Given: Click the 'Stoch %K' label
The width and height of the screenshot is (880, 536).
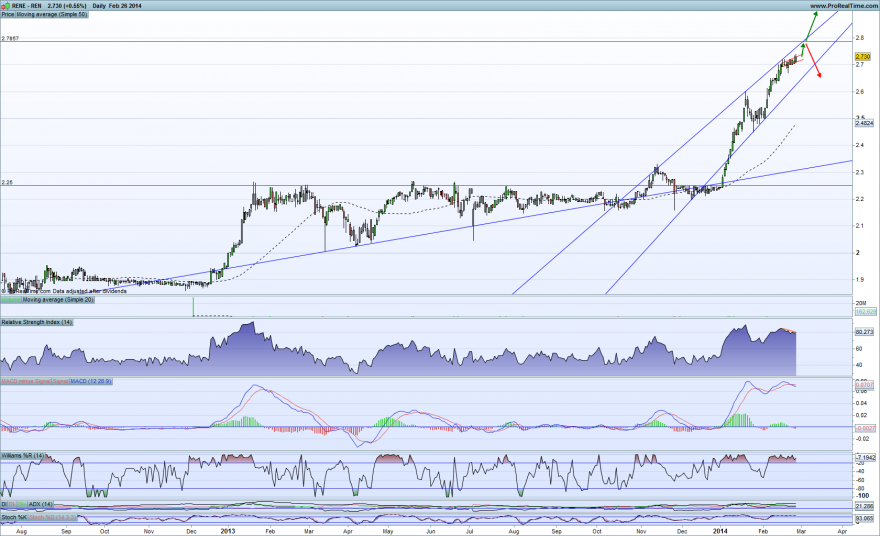Looking at the screenshot, I should (x=15, y=517).
